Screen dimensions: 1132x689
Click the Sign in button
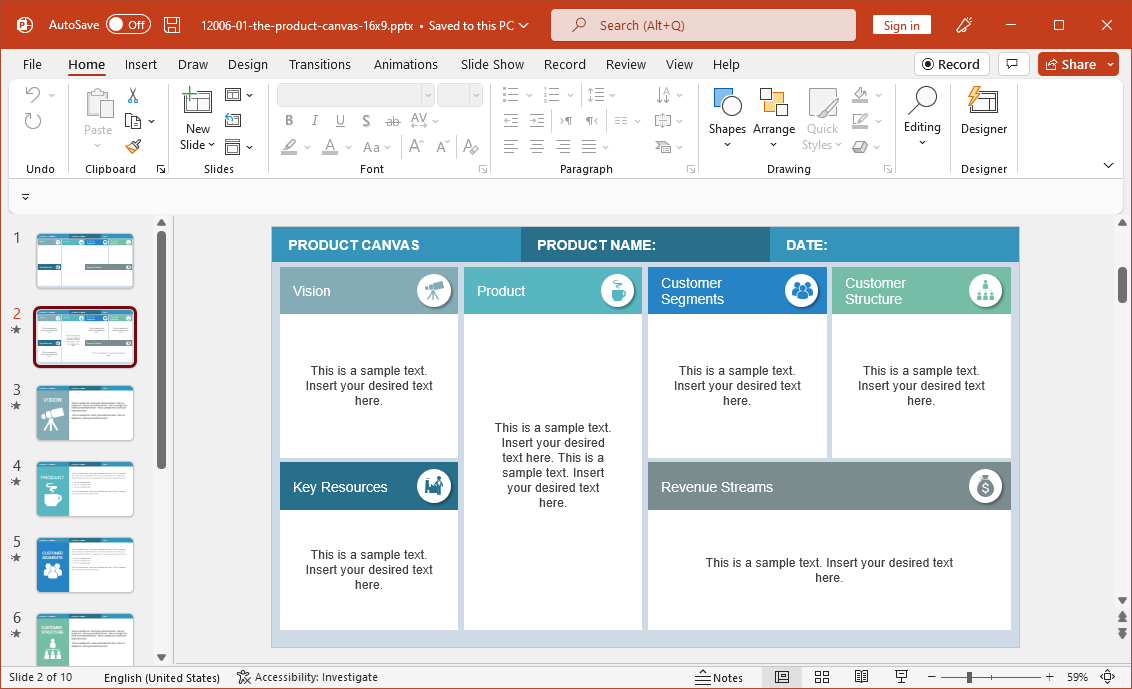pos(901,24)
